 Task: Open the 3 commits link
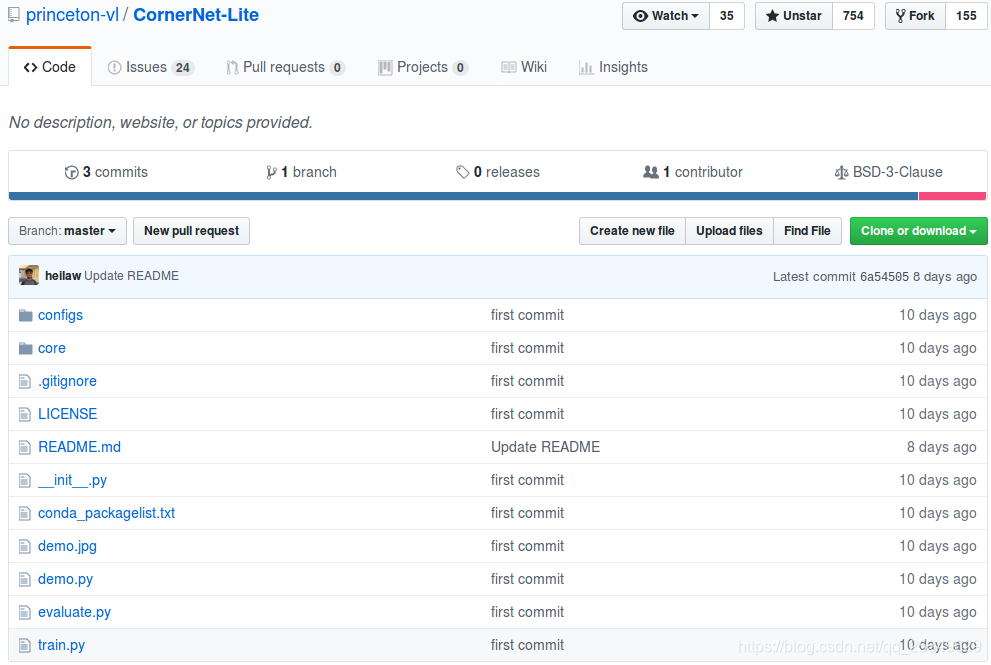click(x=106, y=172)
